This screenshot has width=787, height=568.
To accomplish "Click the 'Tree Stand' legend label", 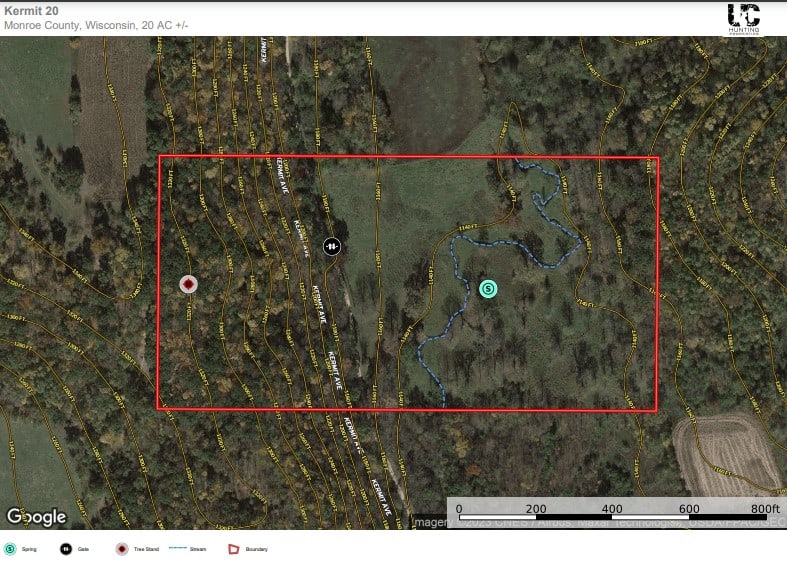I will pos(146,549).
